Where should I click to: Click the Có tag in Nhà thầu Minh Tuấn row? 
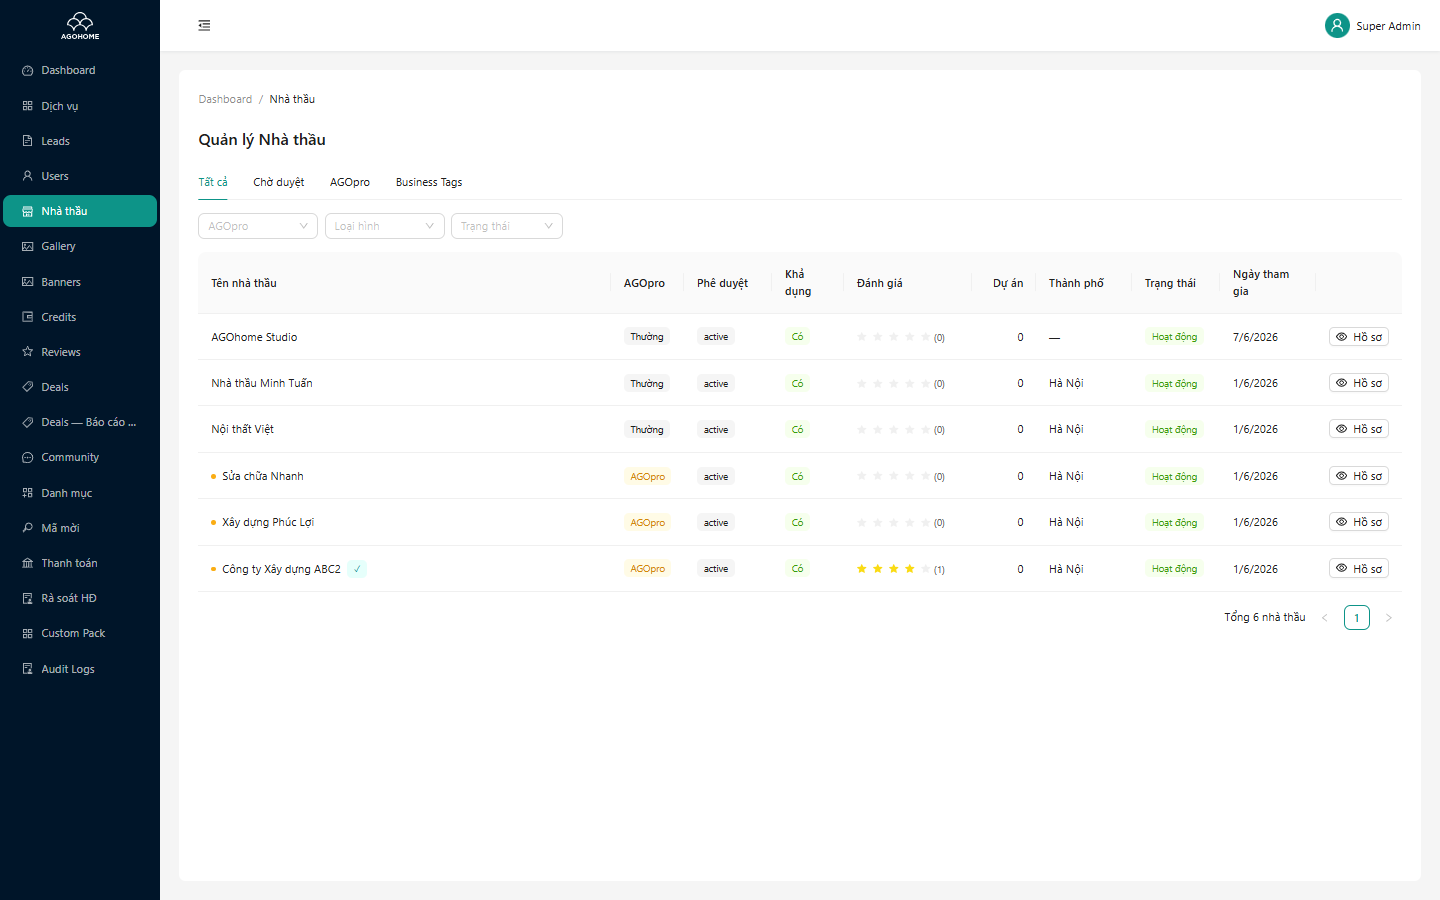coord(798,383)
